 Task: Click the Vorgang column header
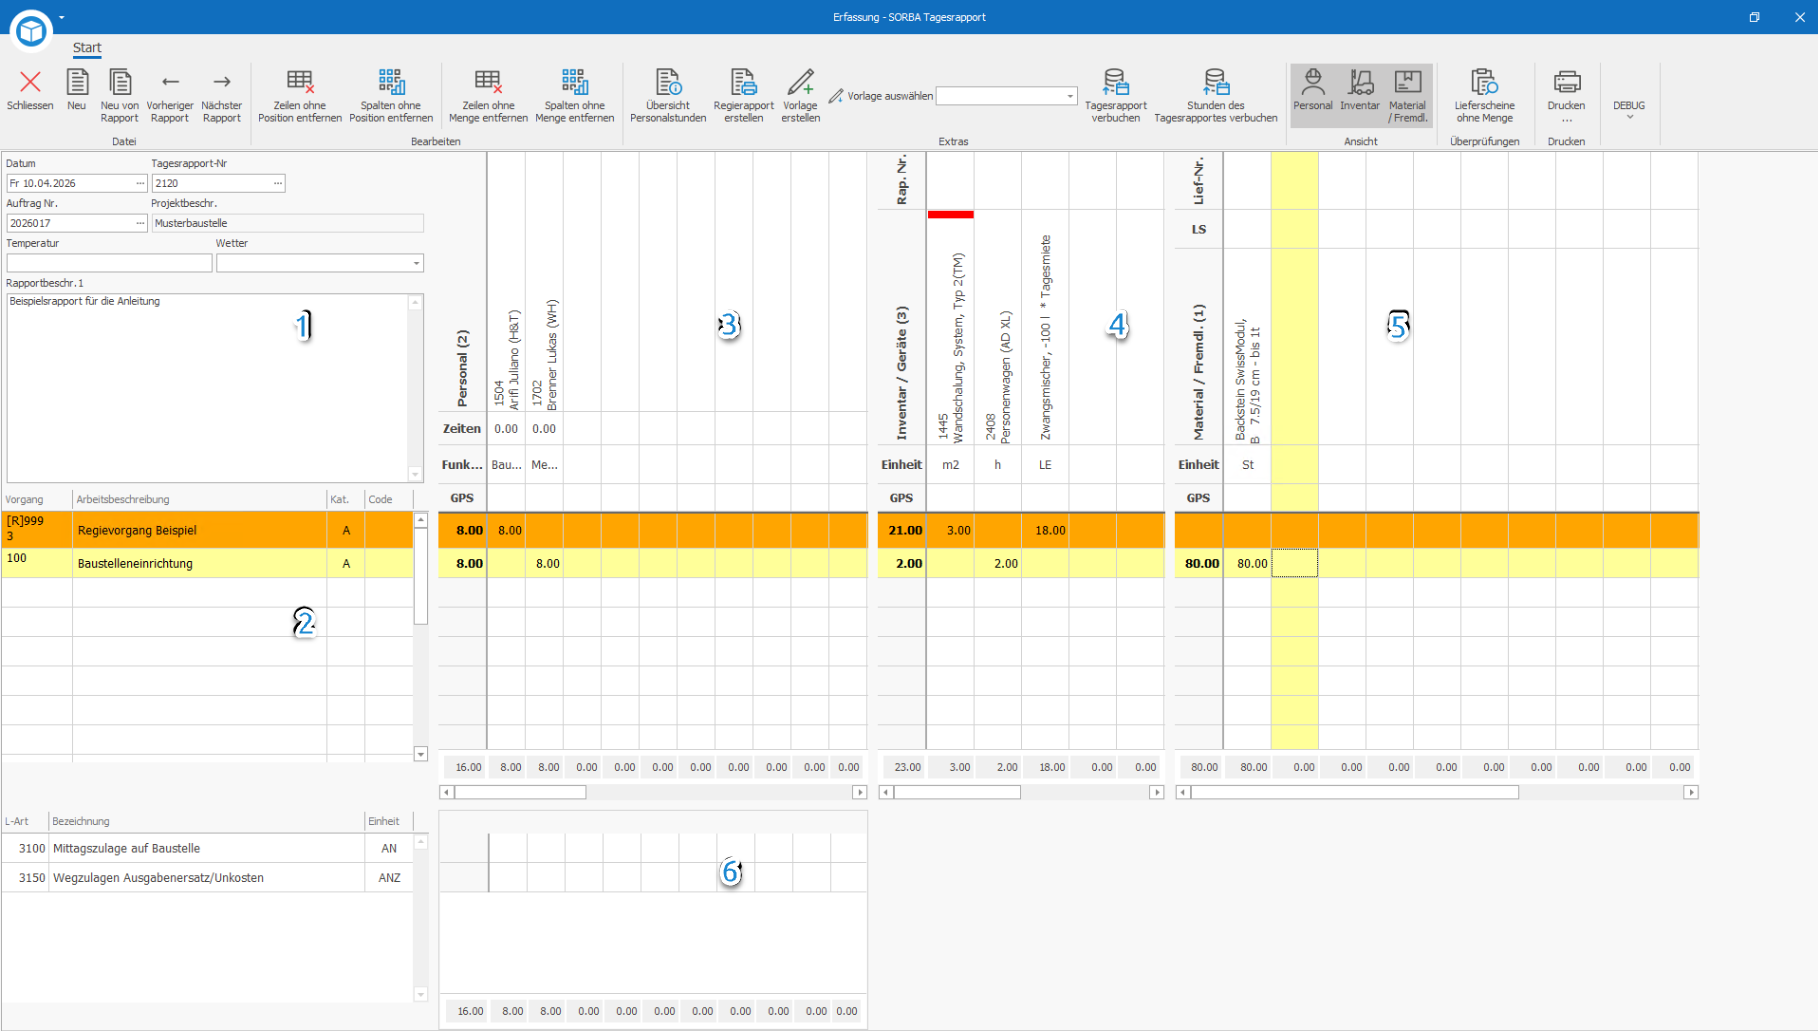37,499
